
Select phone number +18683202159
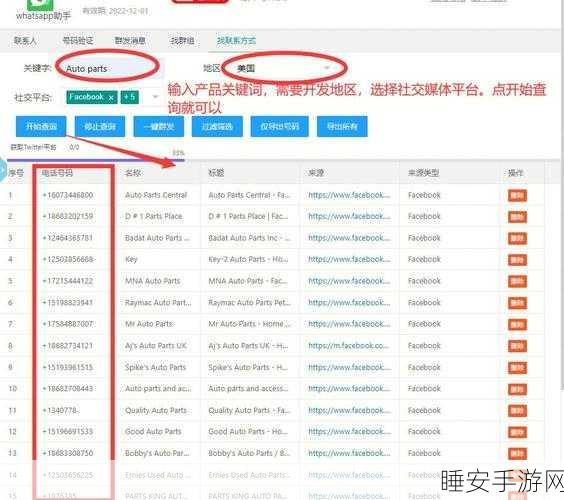(68, 217)
